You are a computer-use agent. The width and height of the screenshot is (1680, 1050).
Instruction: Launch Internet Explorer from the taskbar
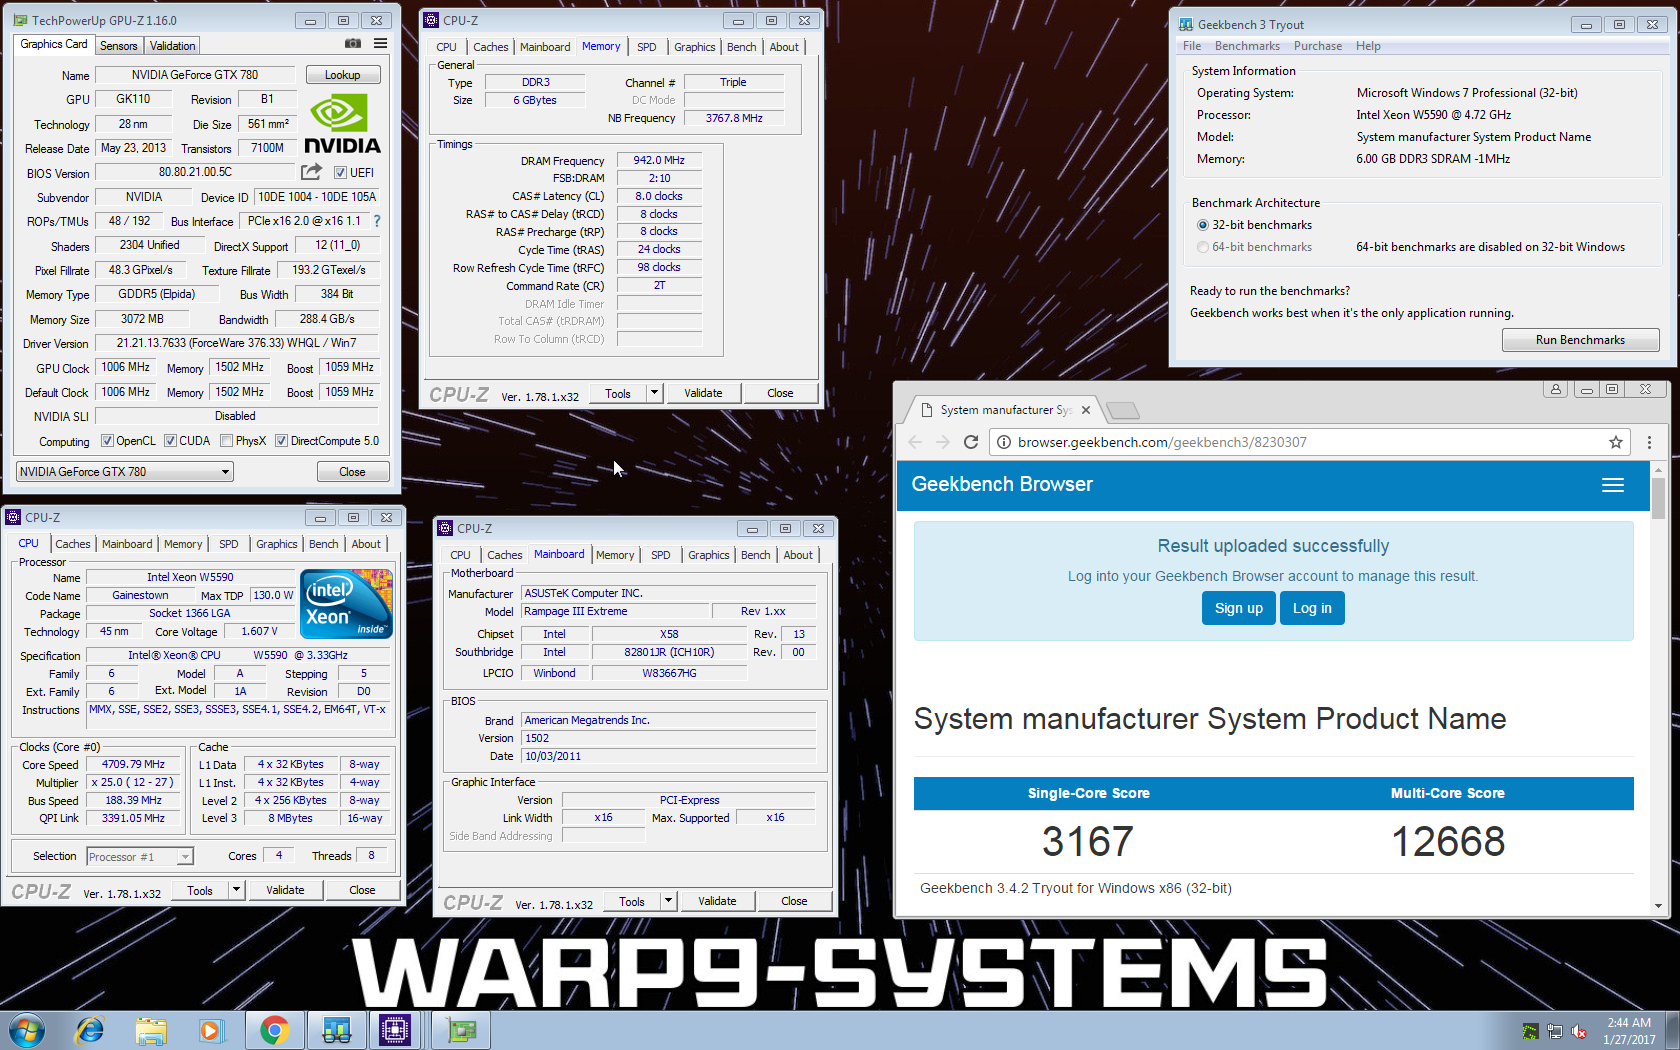click(x=90, y=1030)
